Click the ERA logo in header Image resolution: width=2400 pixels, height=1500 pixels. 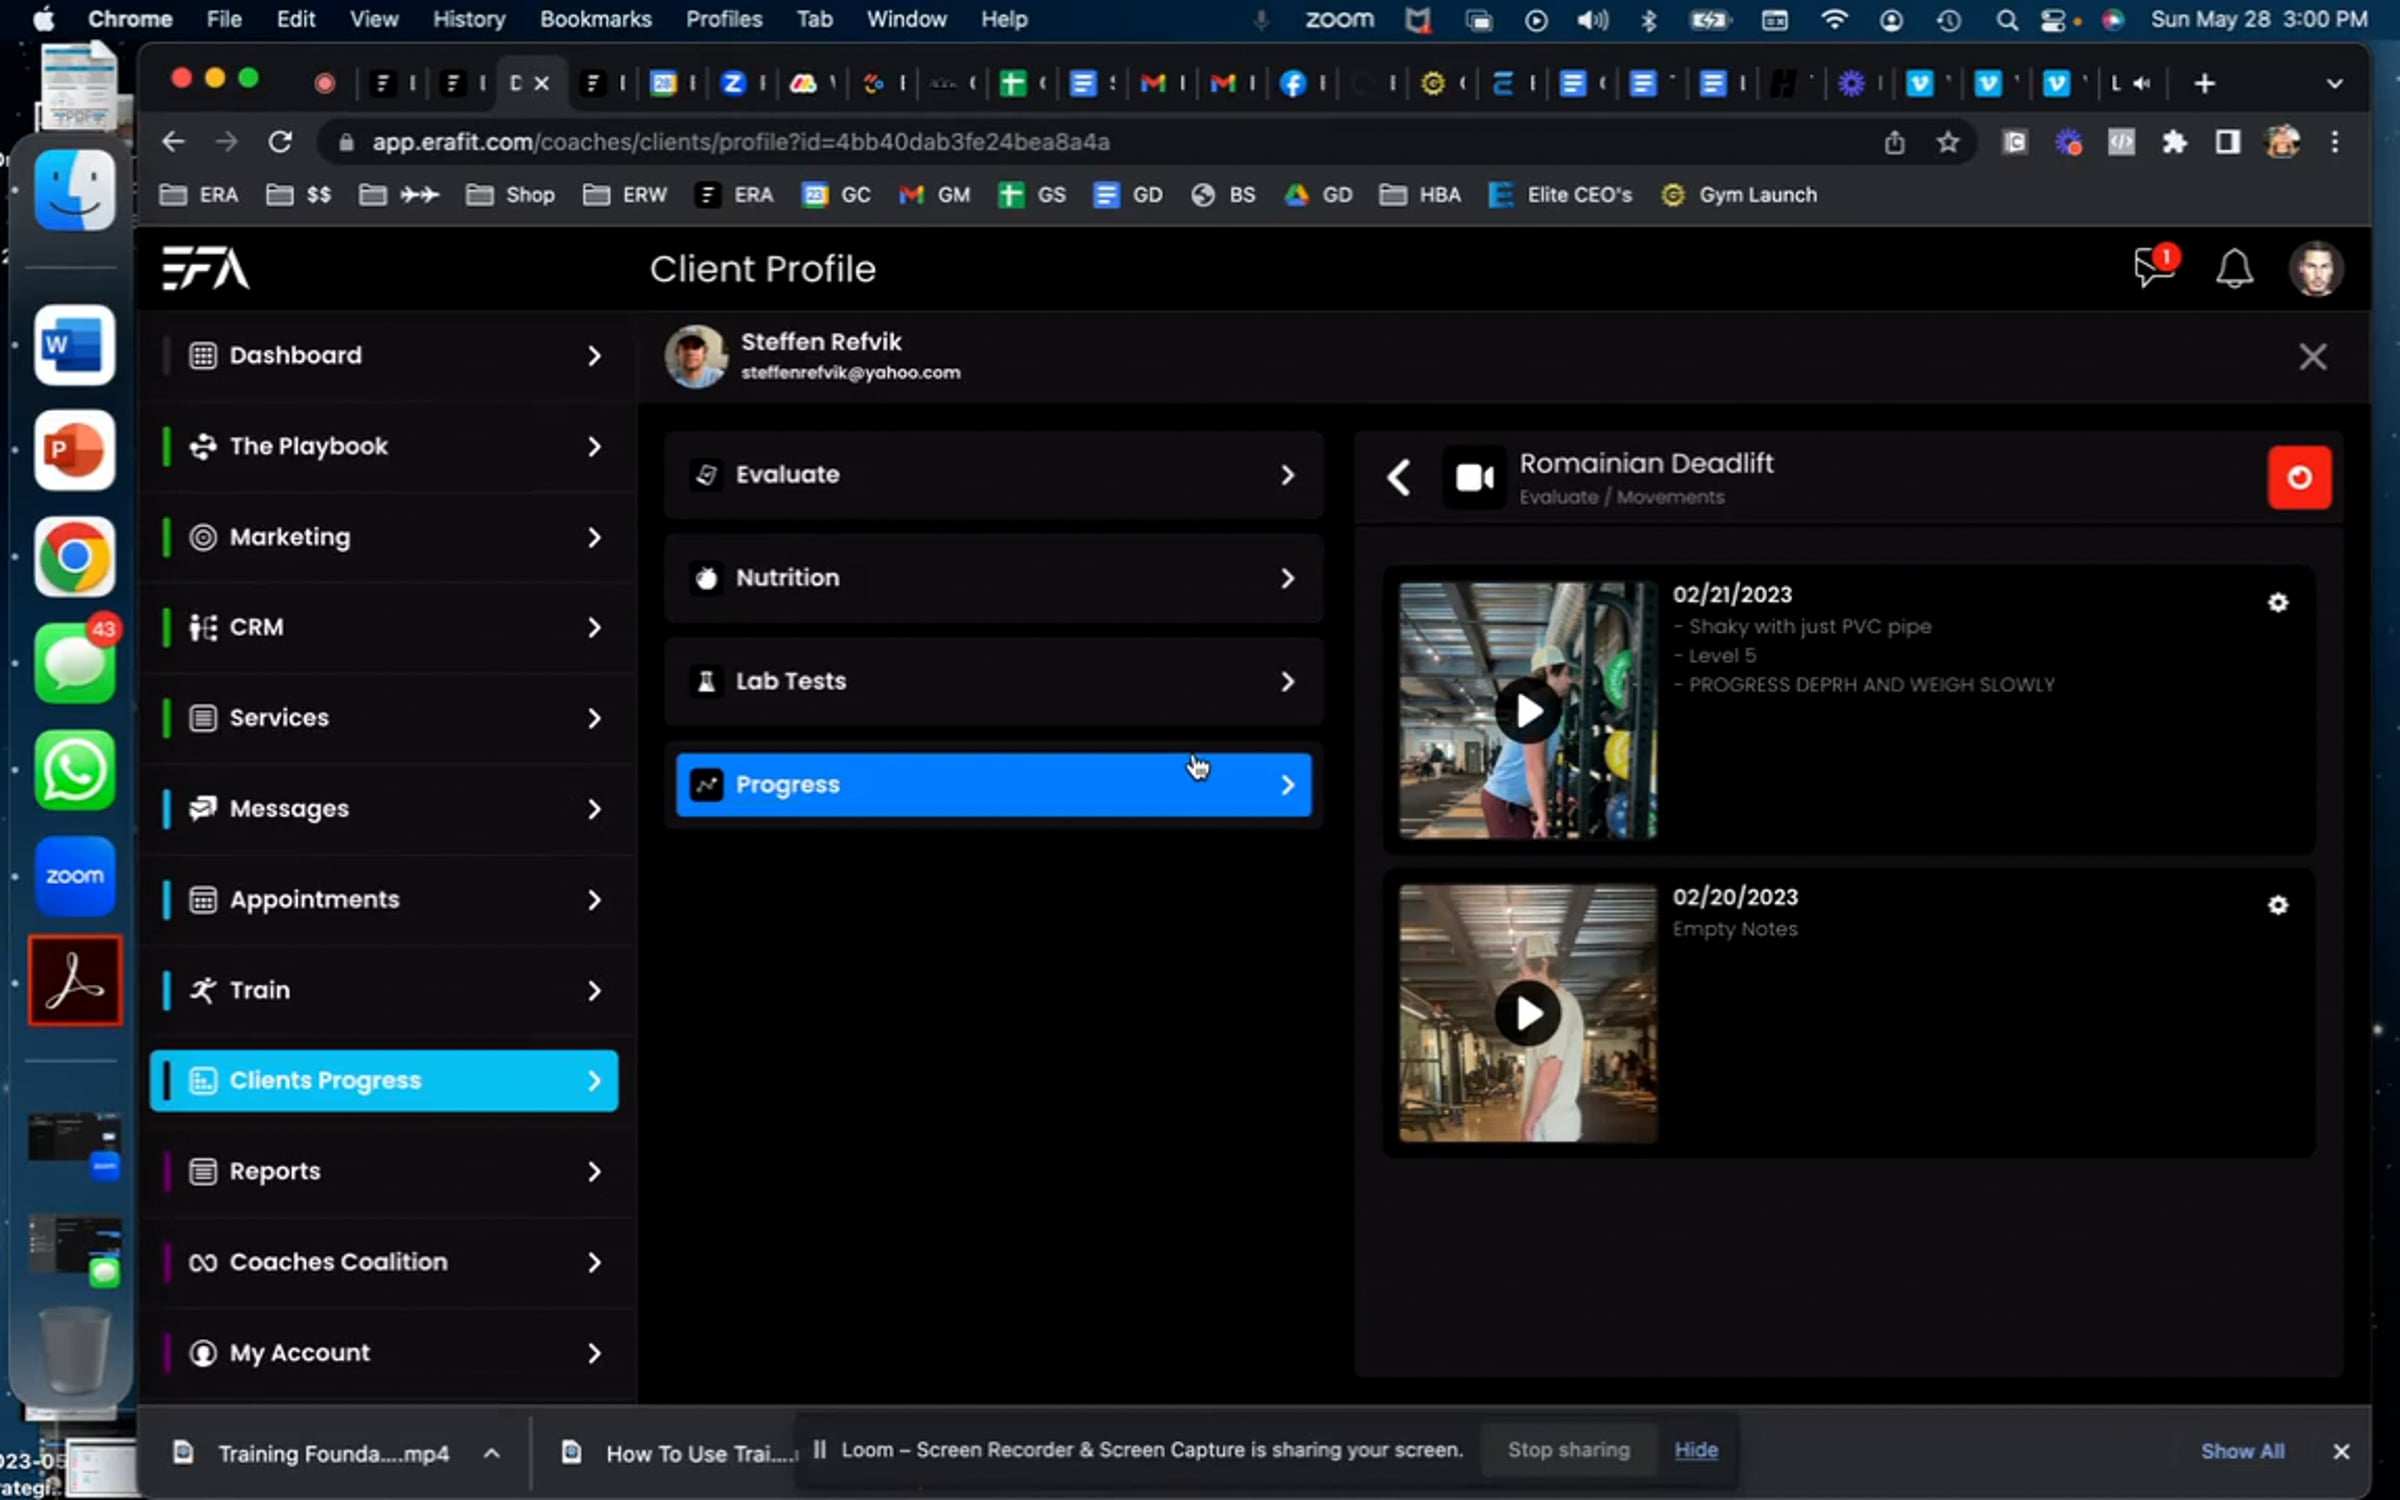[205, 268]
